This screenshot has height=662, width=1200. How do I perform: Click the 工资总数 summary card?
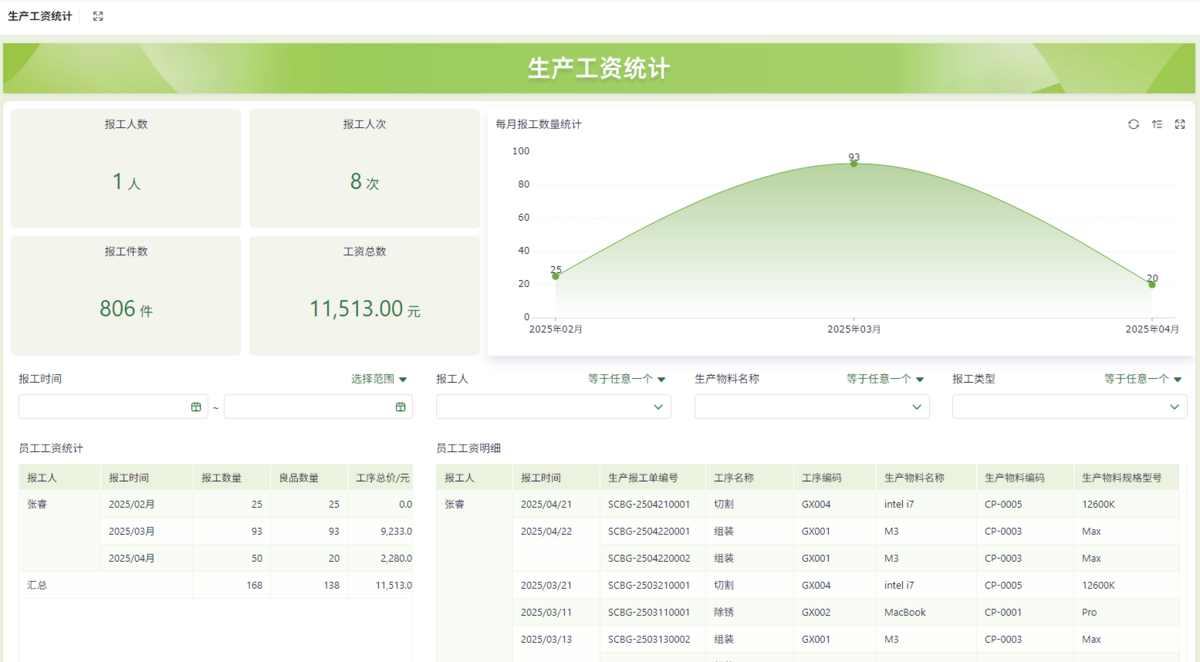tap(364, 296)
